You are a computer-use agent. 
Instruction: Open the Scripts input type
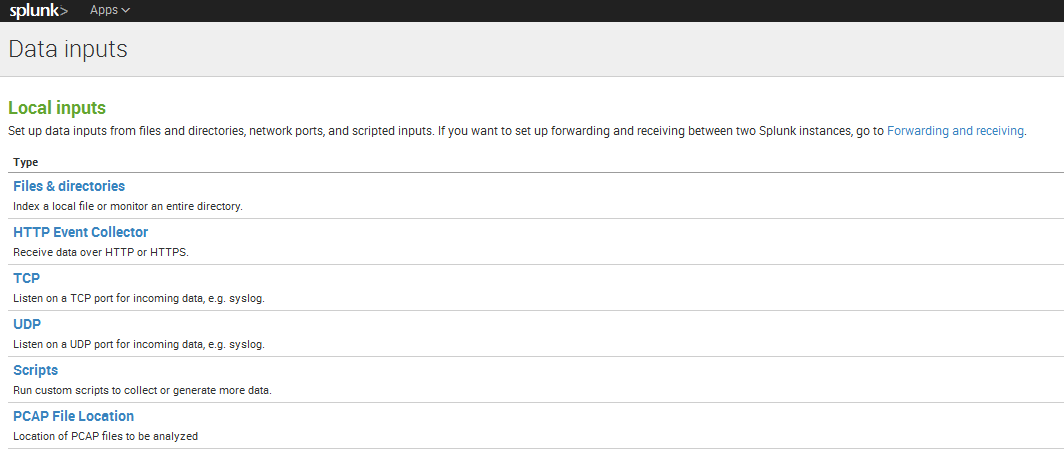pos(35,370)
